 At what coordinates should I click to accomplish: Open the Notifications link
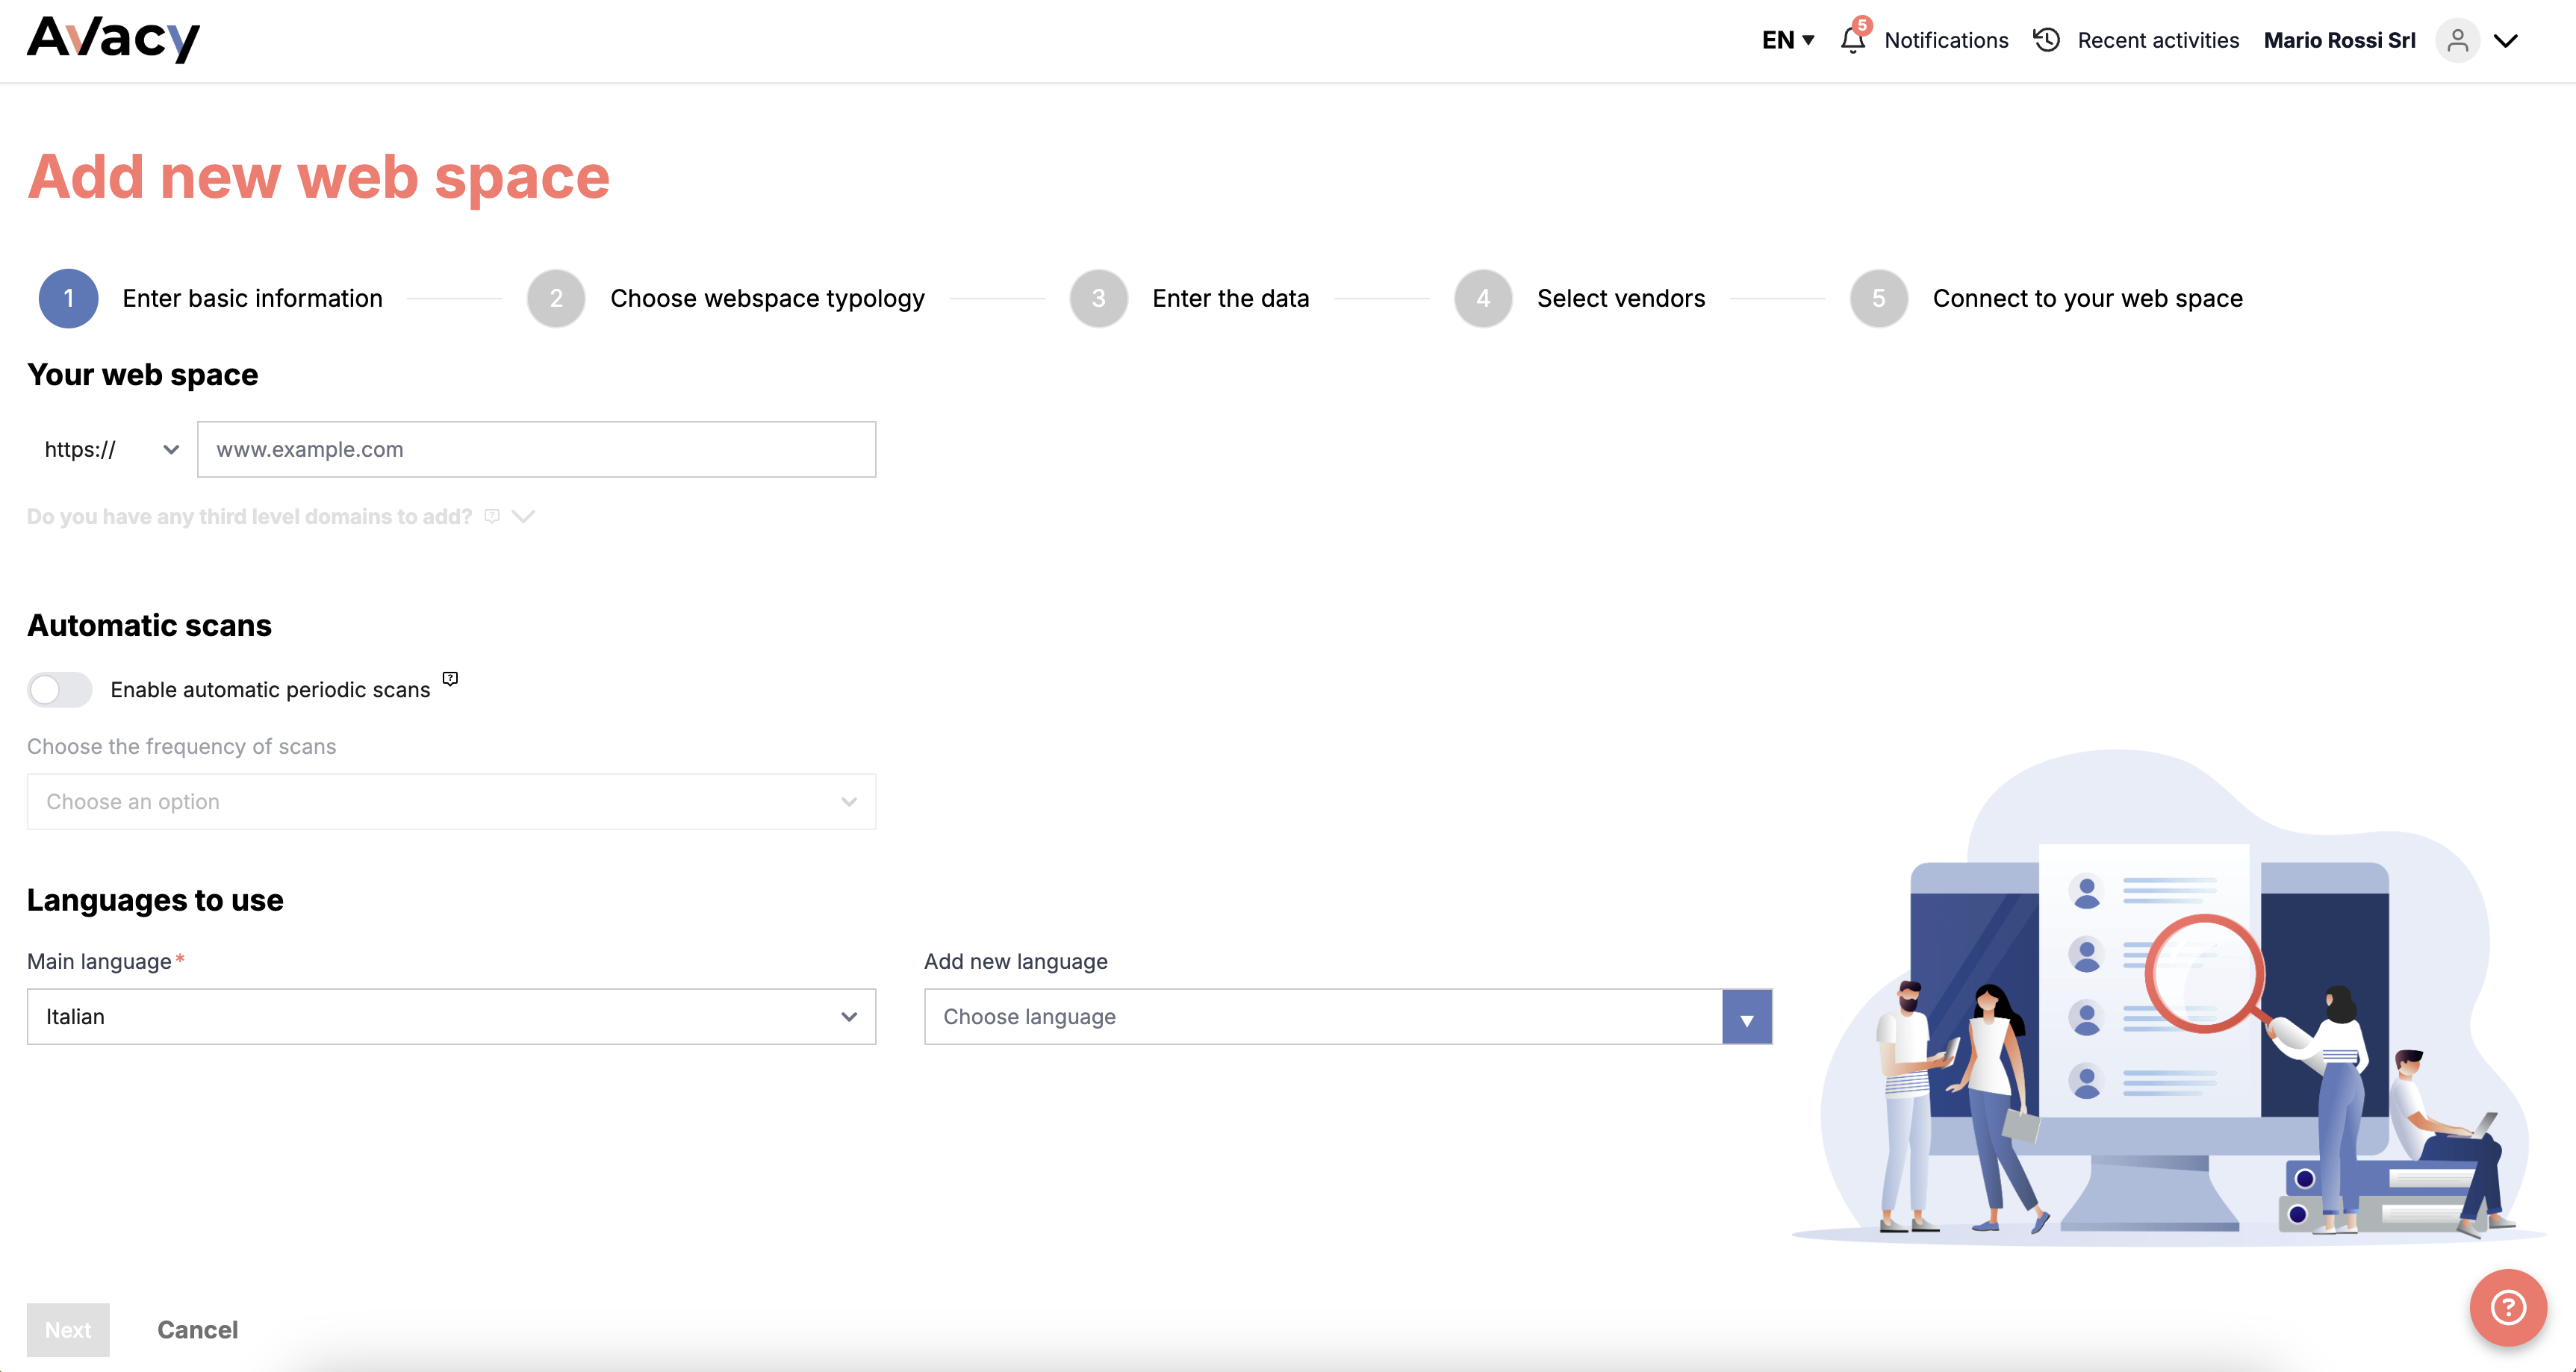point(1946,40)
